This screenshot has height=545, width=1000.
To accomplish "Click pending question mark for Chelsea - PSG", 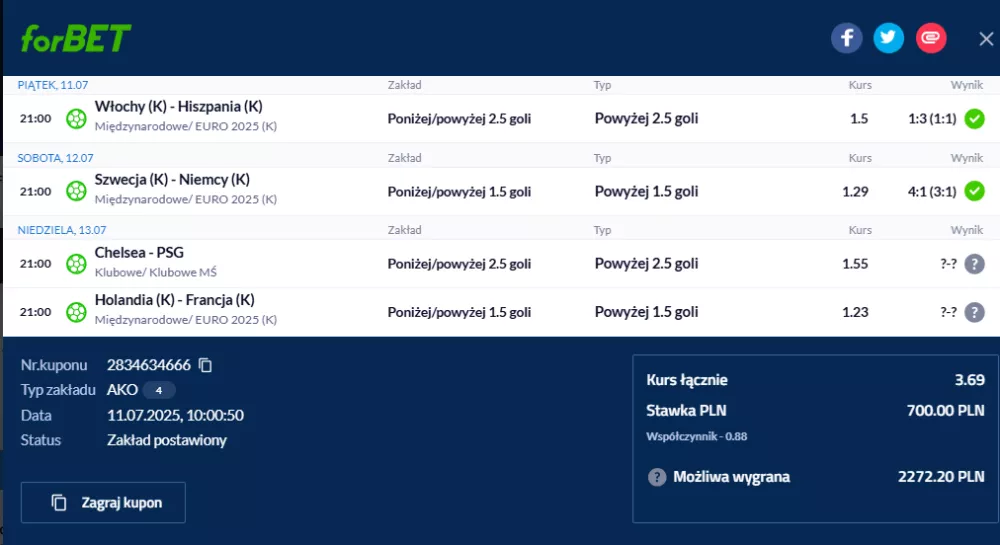I will [x=974, y=264].
